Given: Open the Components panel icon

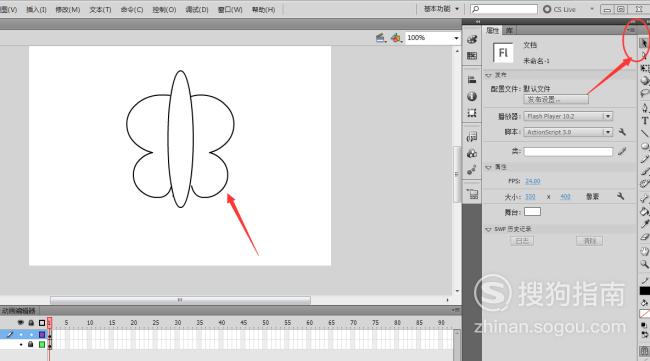Looking at the screenshot, I should 472,153.
